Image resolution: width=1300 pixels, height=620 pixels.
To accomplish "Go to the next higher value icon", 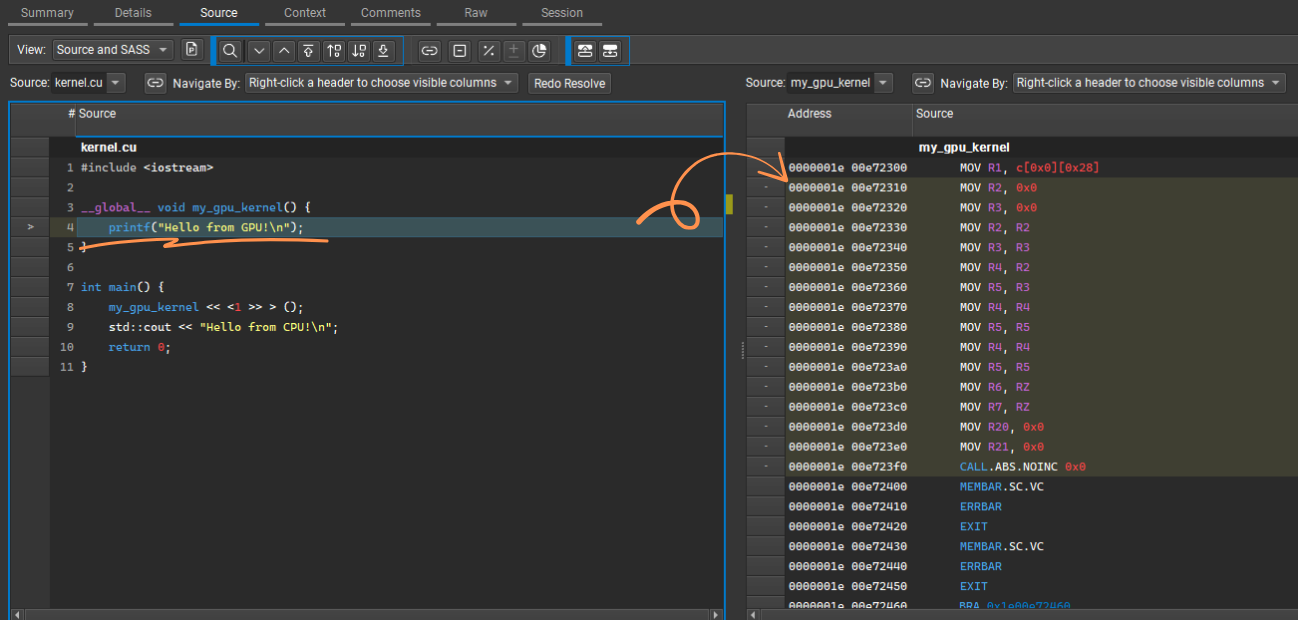I will tap(334, 50).
